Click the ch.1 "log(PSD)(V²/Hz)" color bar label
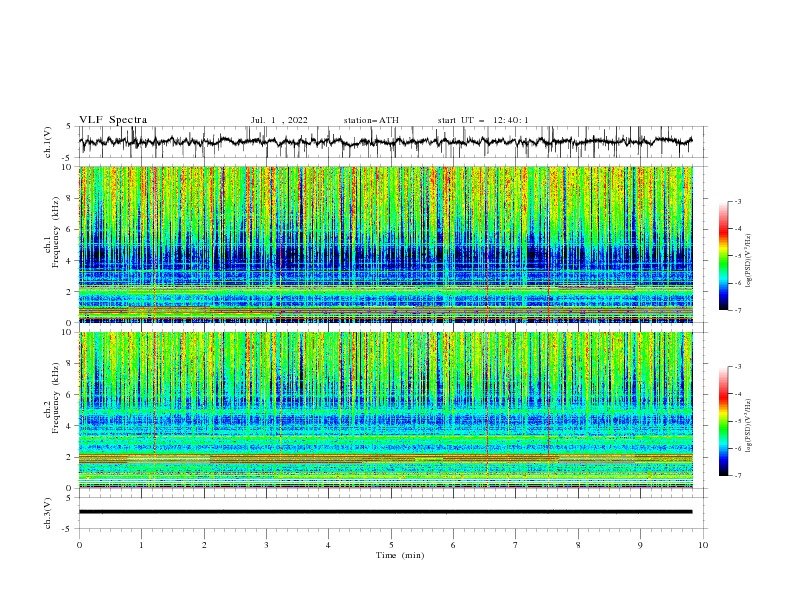792x612 pixels. pos(749,261)
